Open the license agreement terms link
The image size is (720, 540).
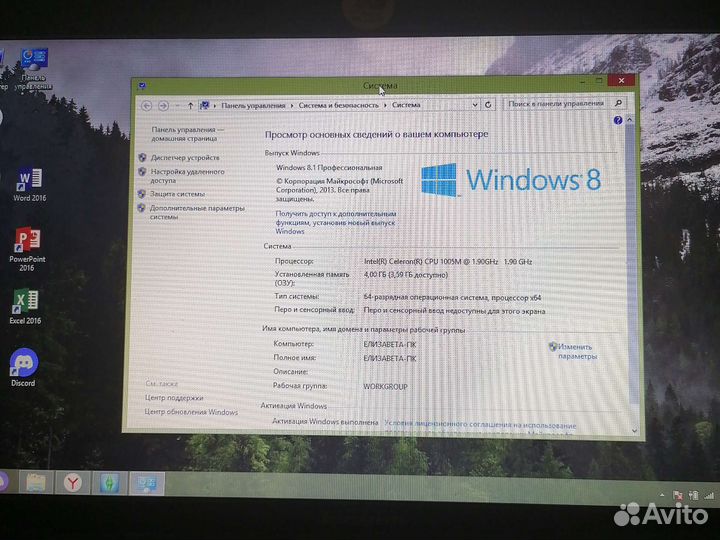(x=480, y=425)
